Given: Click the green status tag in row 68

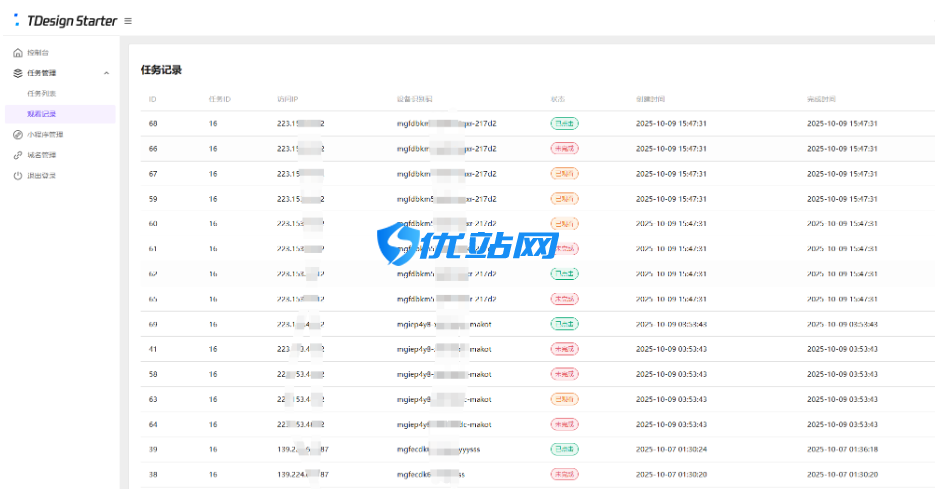Looking at the screenshot, I should click(x=564, y=123).
